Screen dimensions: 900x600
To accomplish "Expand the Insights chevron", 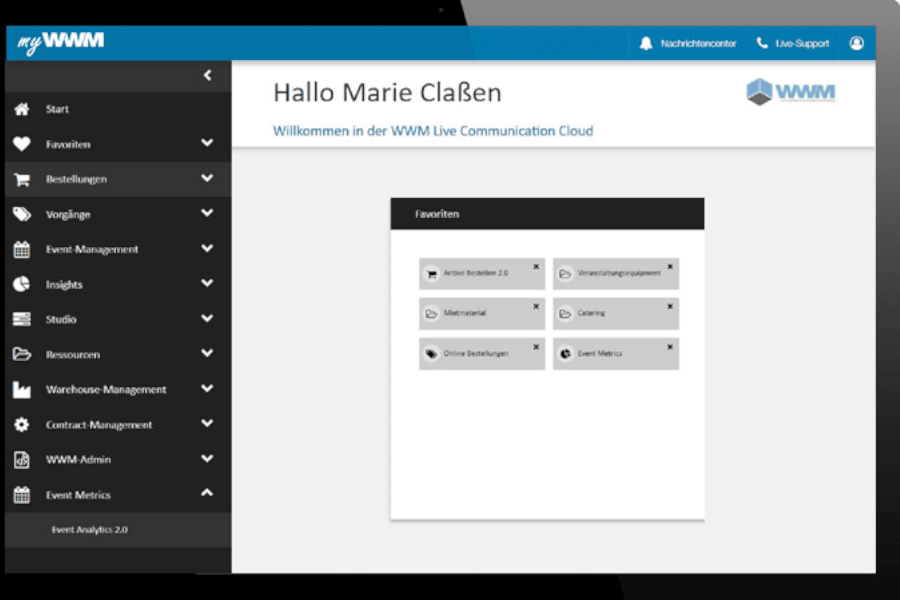I will tap(207, 283).
